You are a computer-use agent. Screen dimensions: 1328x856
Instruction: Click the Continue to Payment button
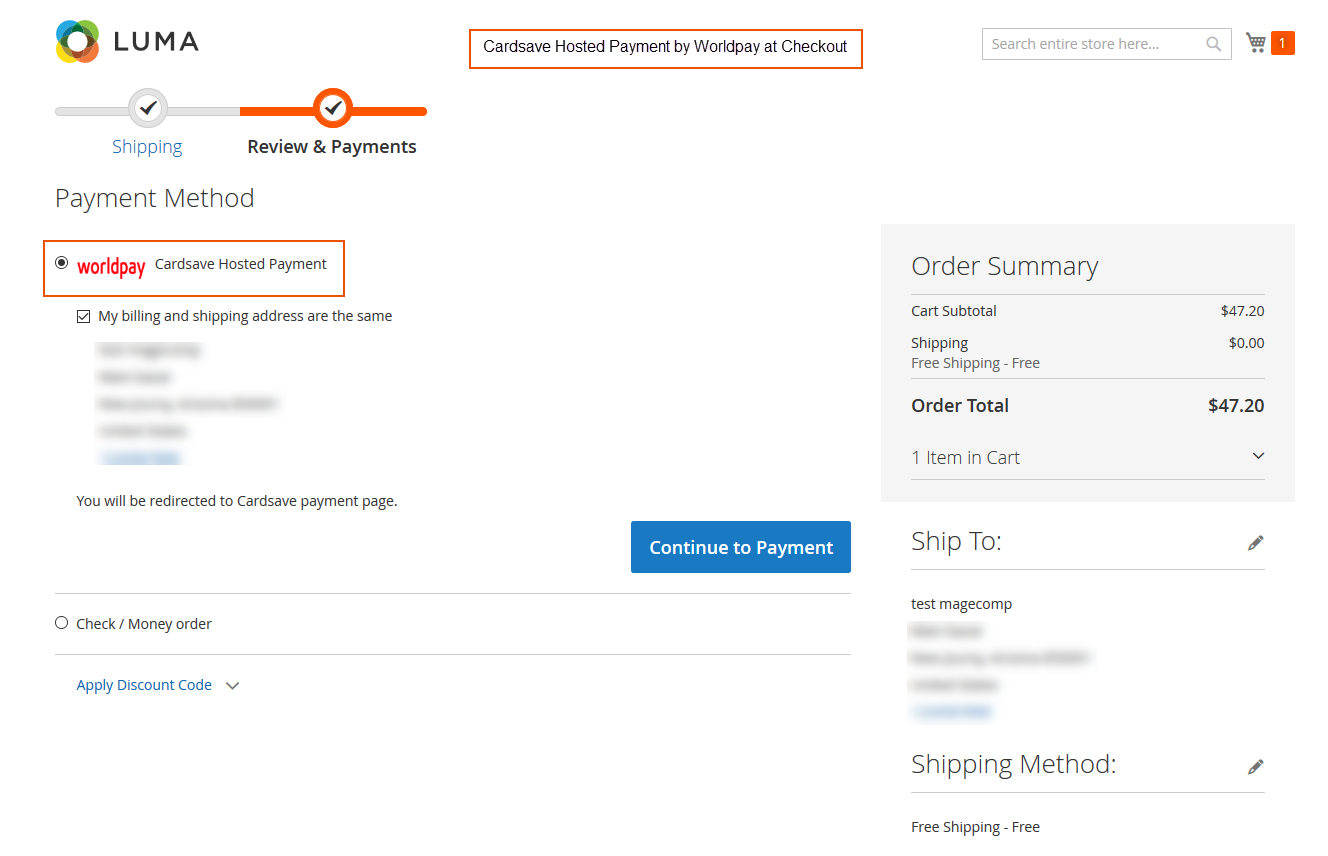tap(740, 547)
